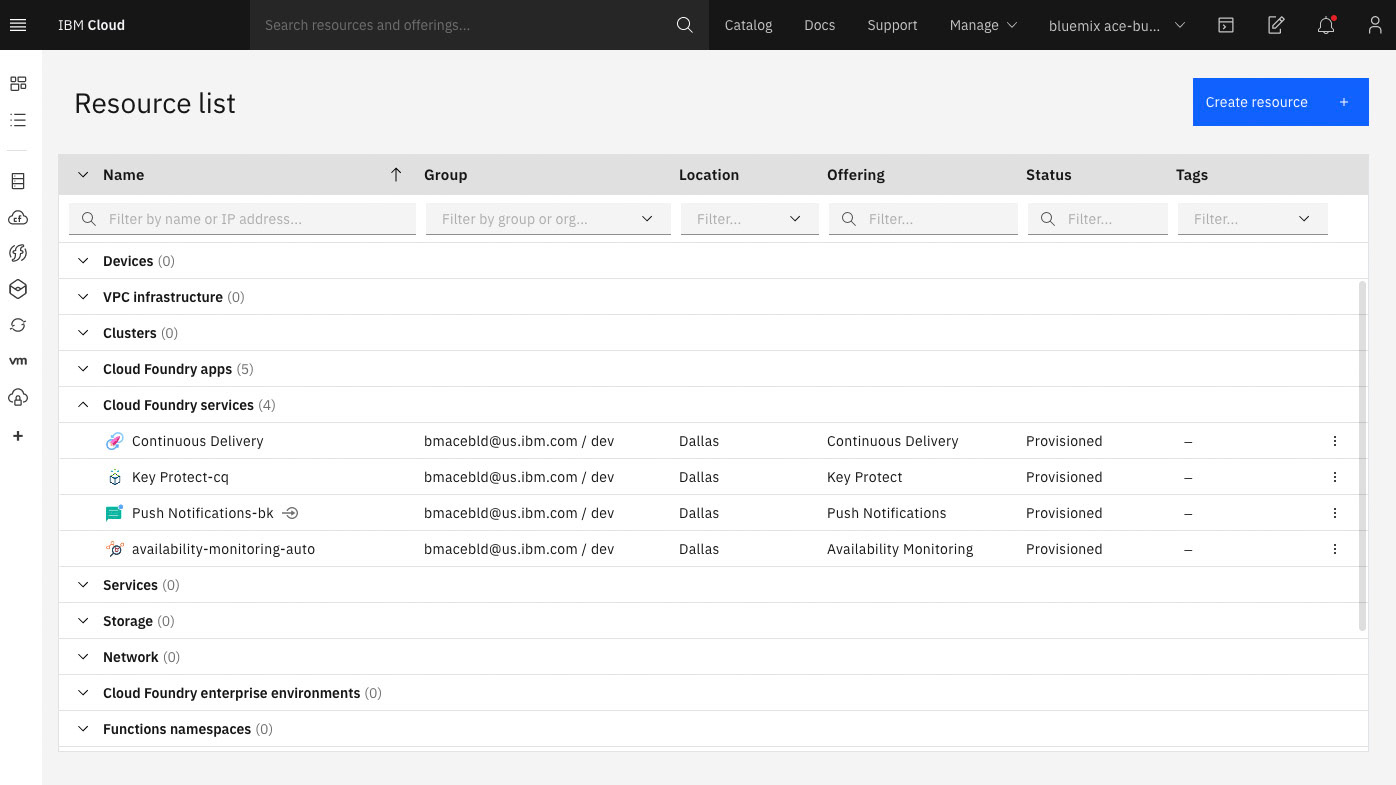Click the IBM Cloud logo link

point(91,25)
